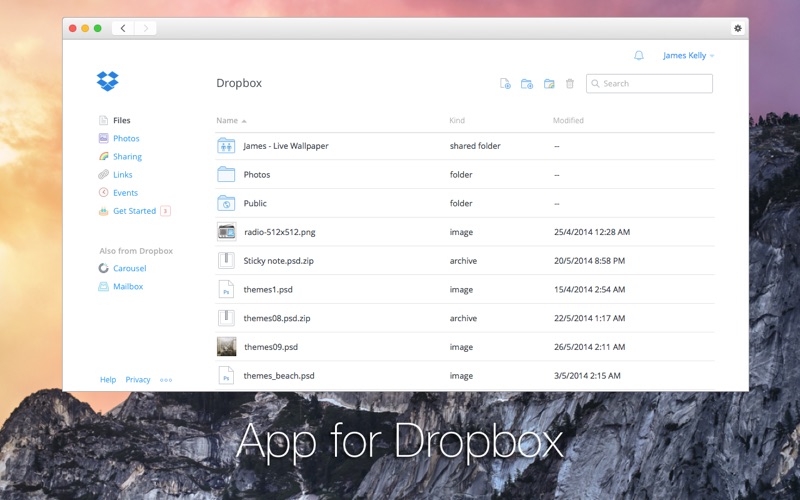Image resolution: width=800 pixels, height=500 pixels.
Task: Click the Public folder icon
Action: coord(226,203)
